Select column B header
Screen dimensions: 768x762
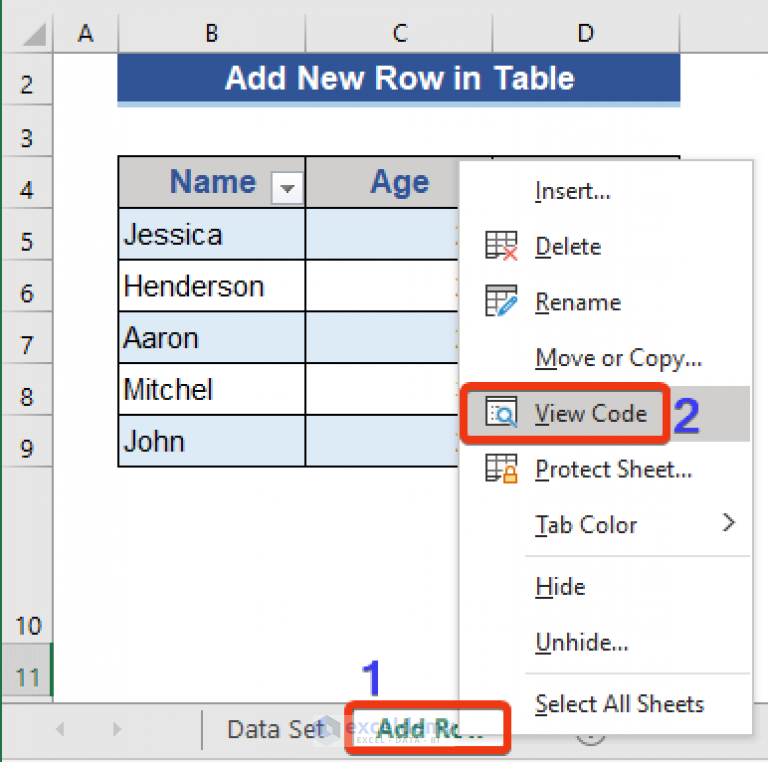tap(212, 33)
